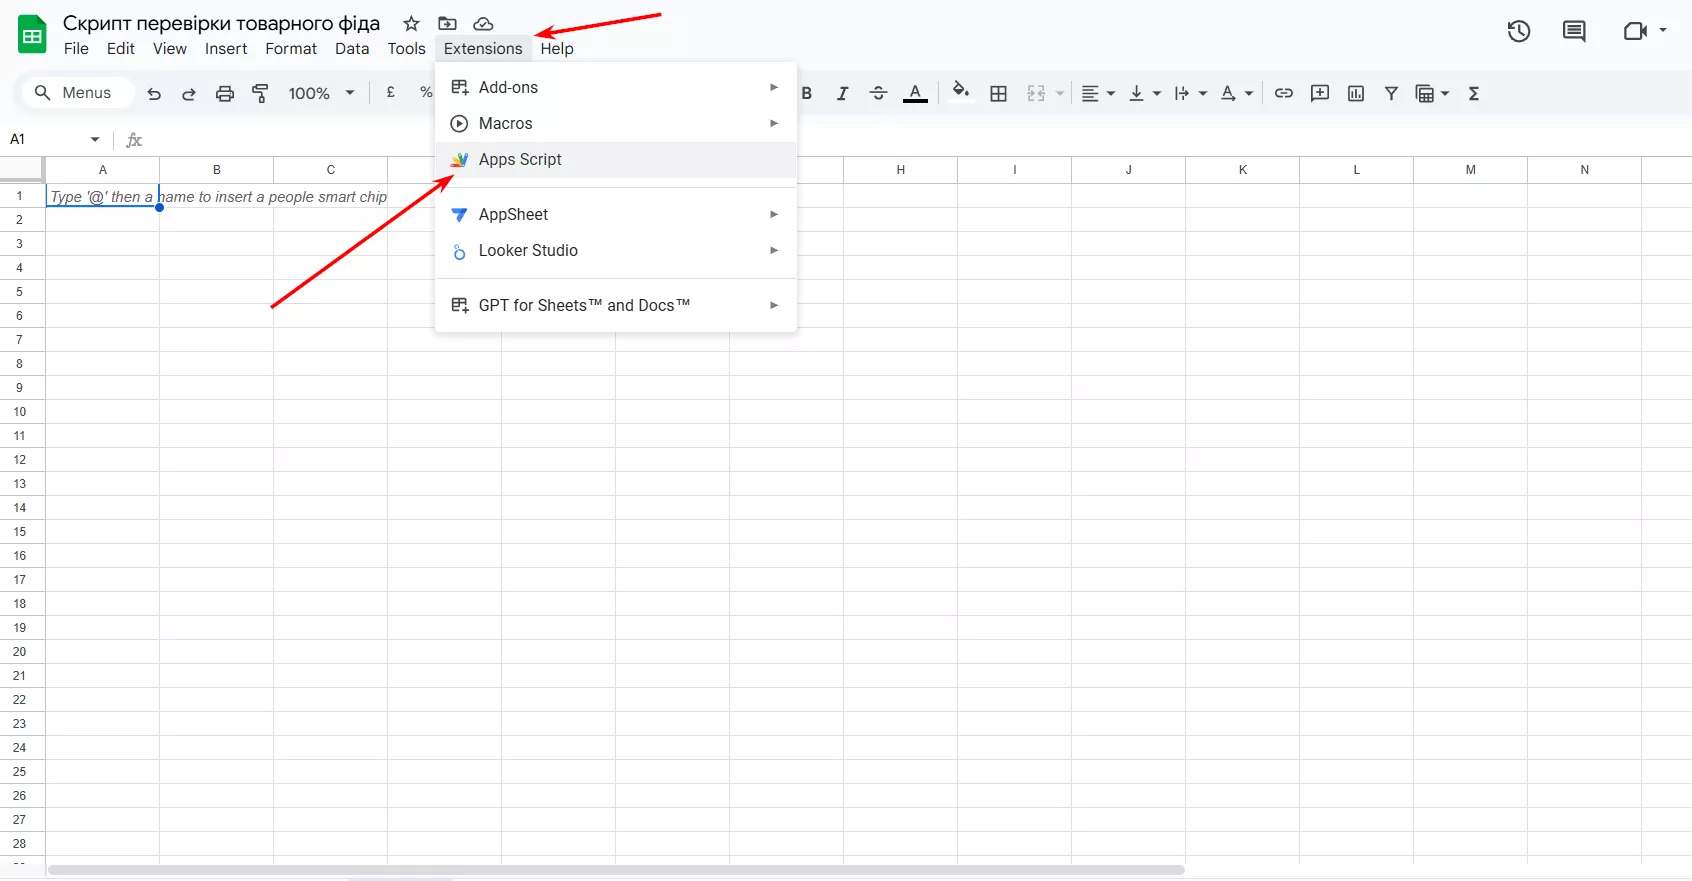The image size is (1692, 881).
Task: Toggle italic formatting
Action: (842, 94)
